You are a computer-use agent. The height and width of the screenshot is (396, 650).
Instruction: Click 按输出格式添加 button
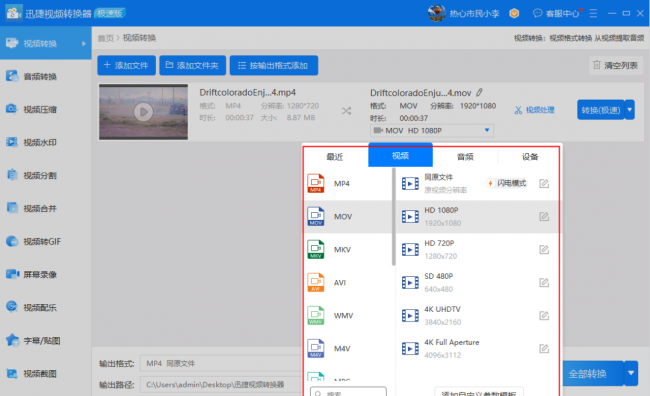[x=274, y=66]
